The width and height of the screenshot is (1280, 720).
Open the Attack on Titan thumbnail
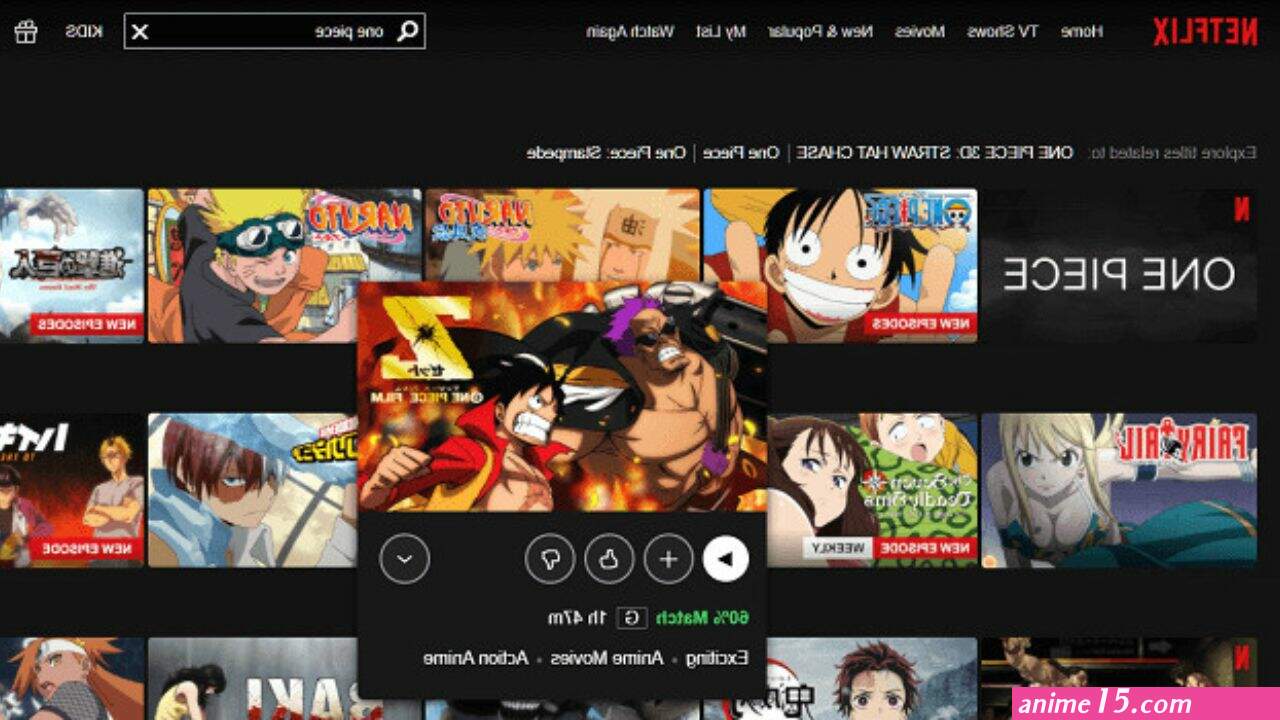(x=72, y=266)
